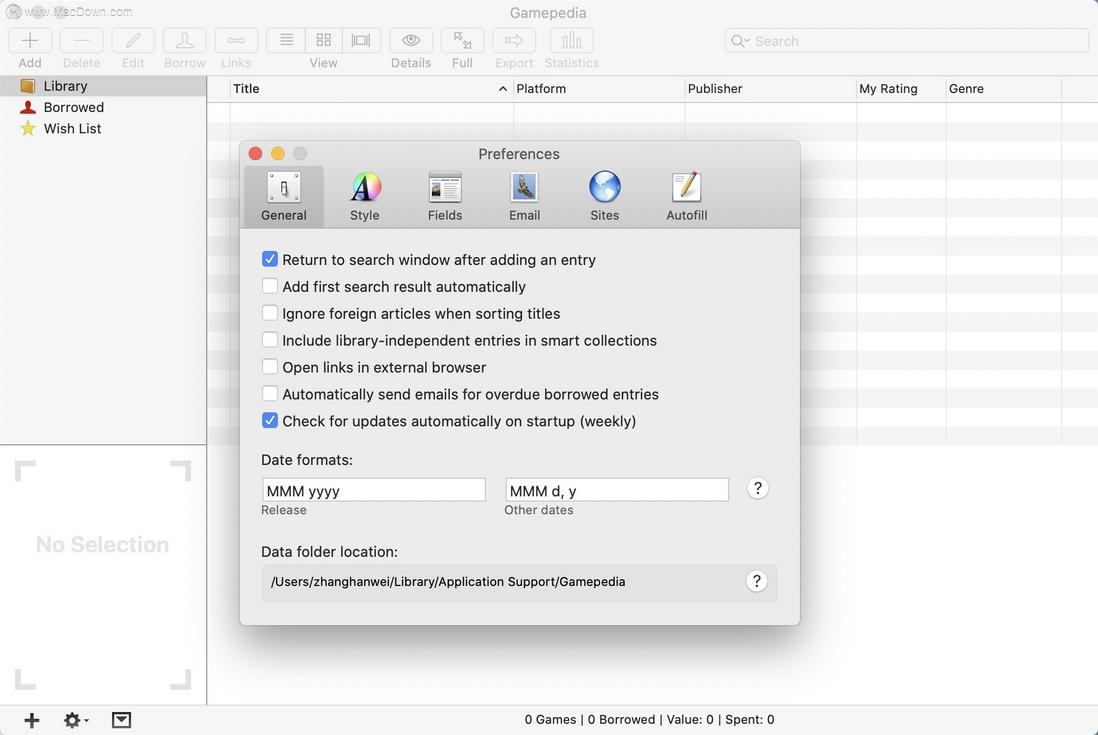Click the date formats help button
Image resolution: width=1098 pixels, height=735 pixels.
[x=758, y=488]
